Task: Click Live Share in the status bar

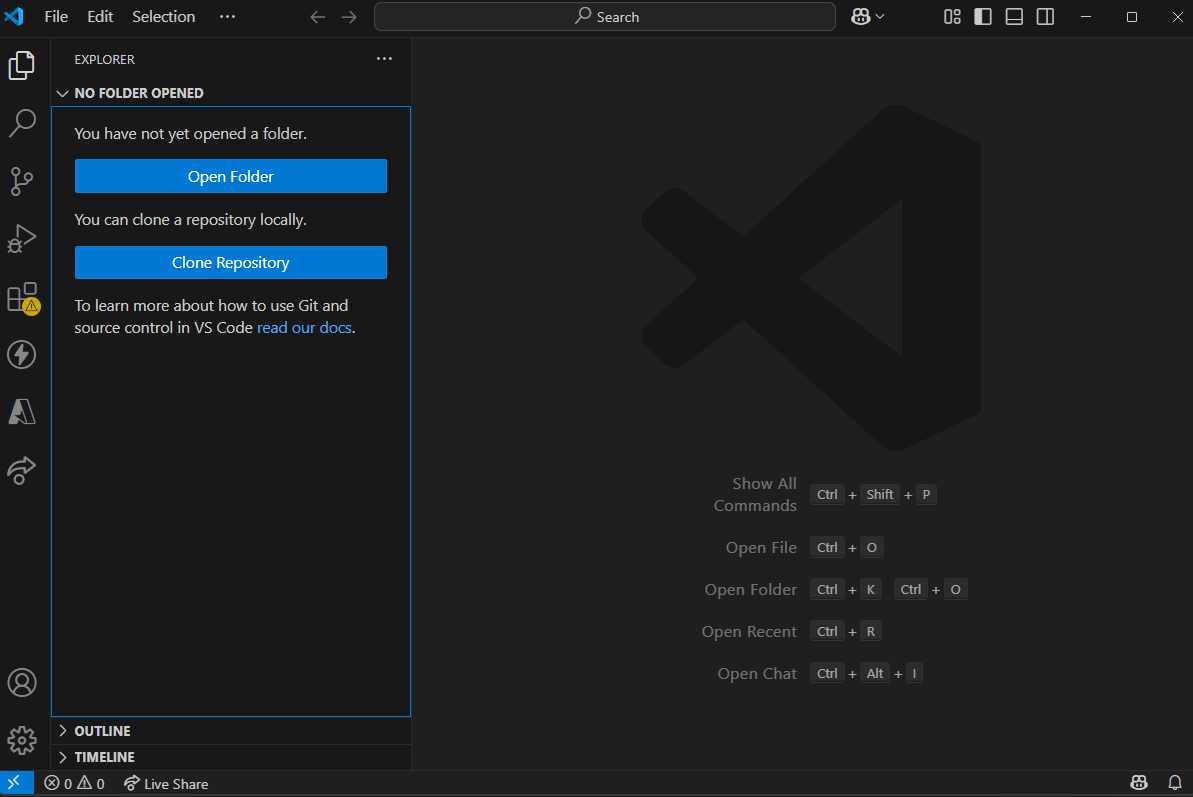Action: pos(166,783)
